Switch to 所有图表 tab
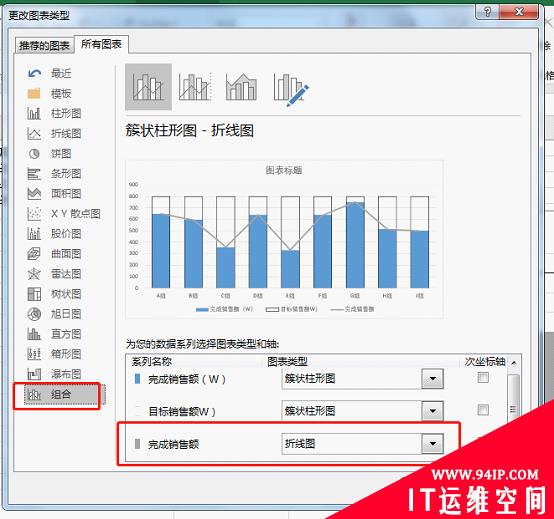Viewport: 554px width, 519px height. [101, 44]
